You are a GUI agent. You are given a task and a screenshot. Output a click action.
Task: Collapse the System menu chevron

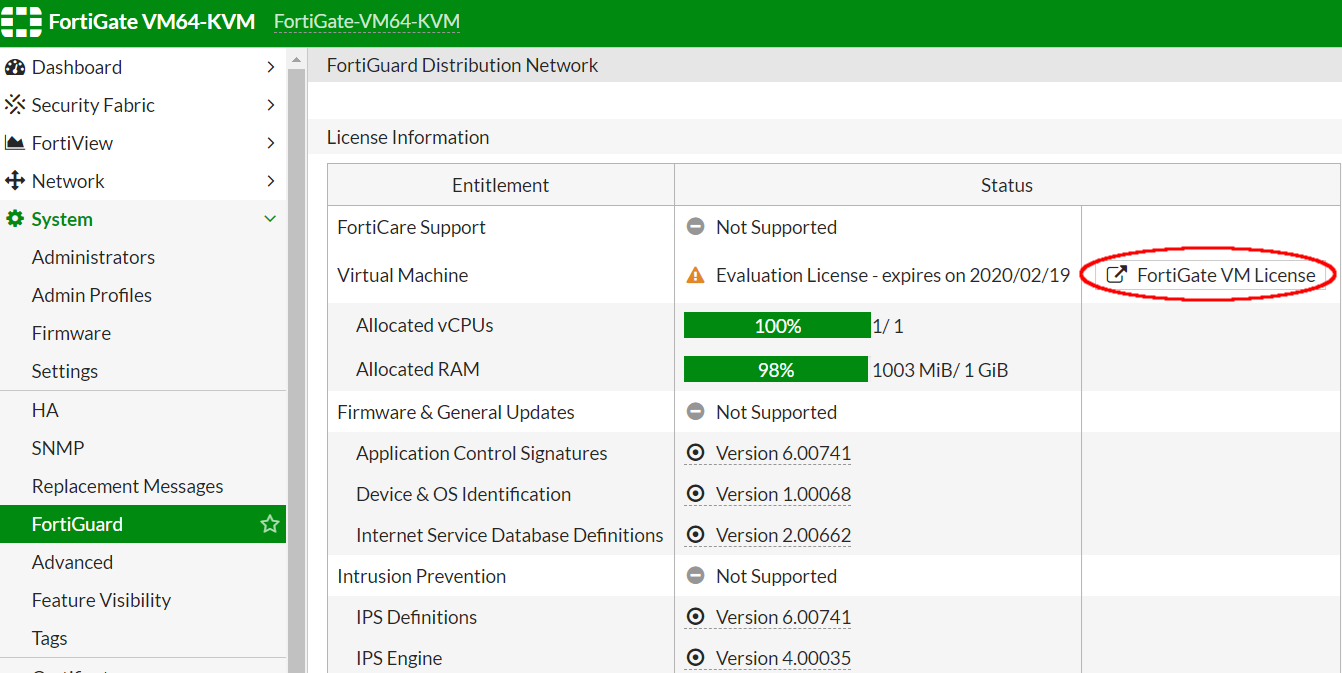coord(270,219)
